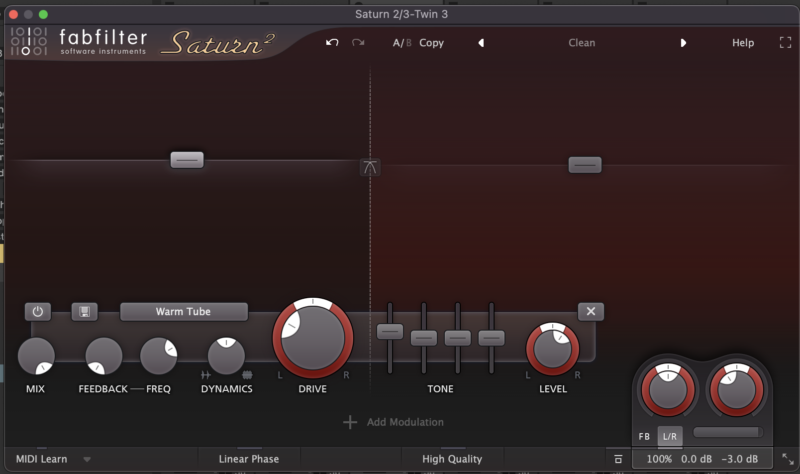
Task: Click the Feedback knob
Action: [104, 356]
